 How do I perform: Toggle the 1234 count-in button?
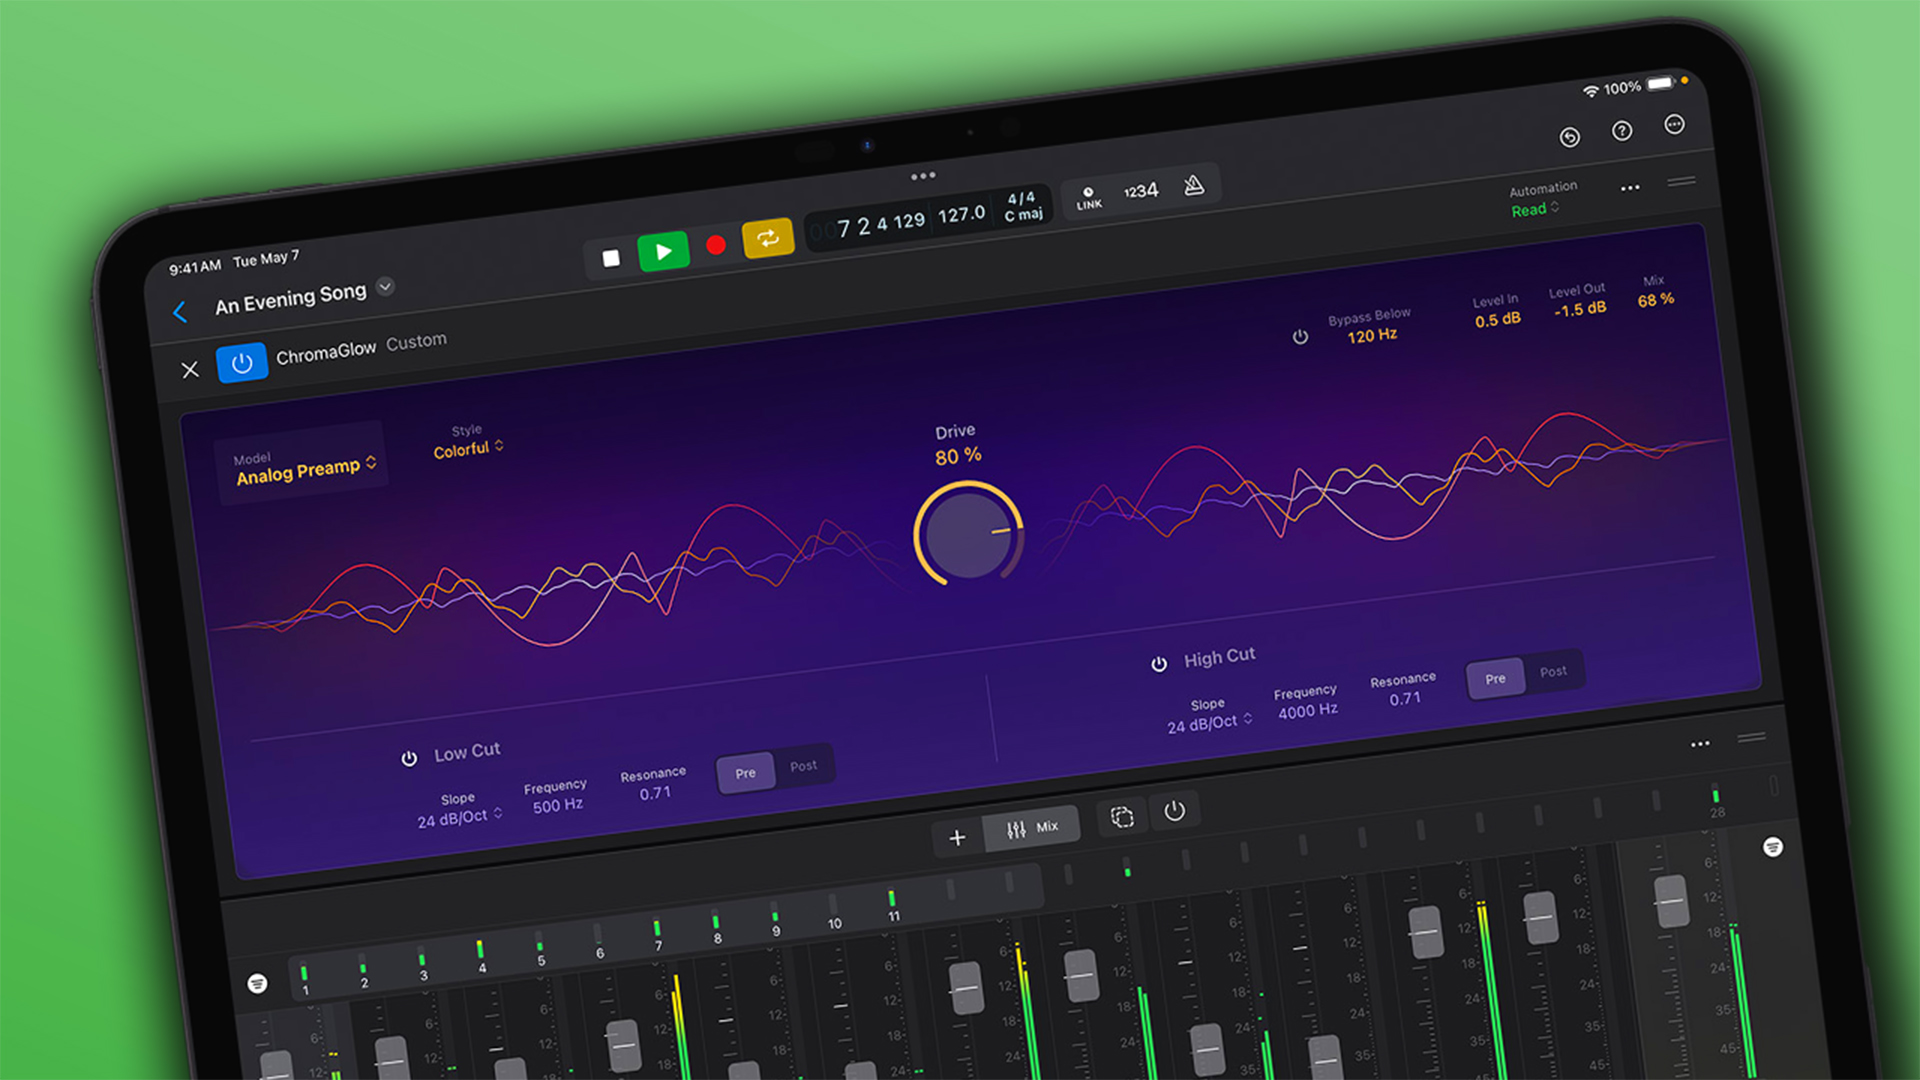pos(1141,191)
